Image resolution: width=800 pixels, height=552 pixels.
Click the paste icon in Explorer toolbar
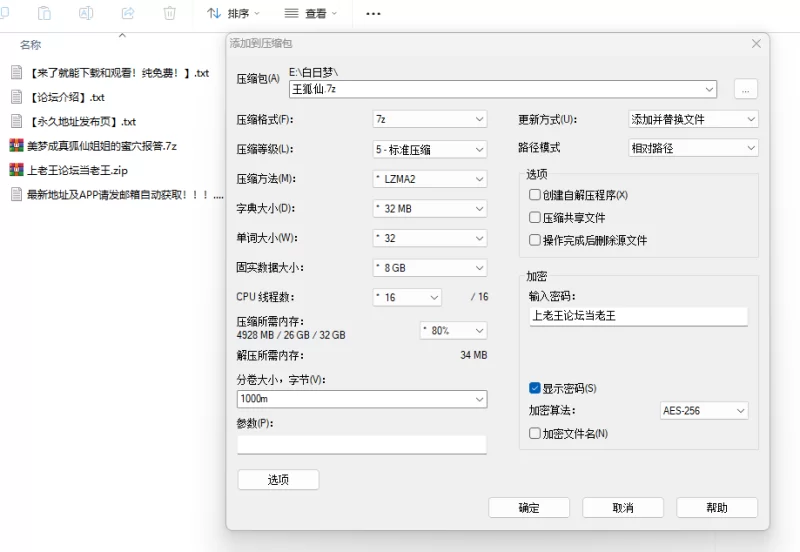tap(44, 13)
